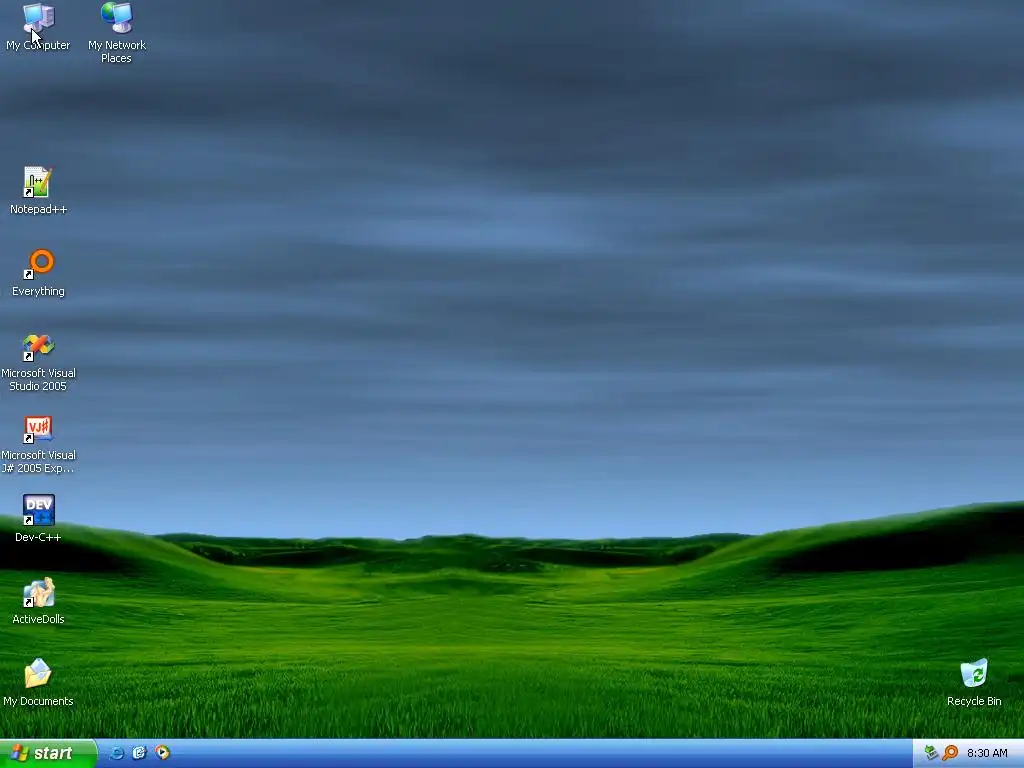
Task: Click the Everything search tray icon
Action: coord(950,753)
